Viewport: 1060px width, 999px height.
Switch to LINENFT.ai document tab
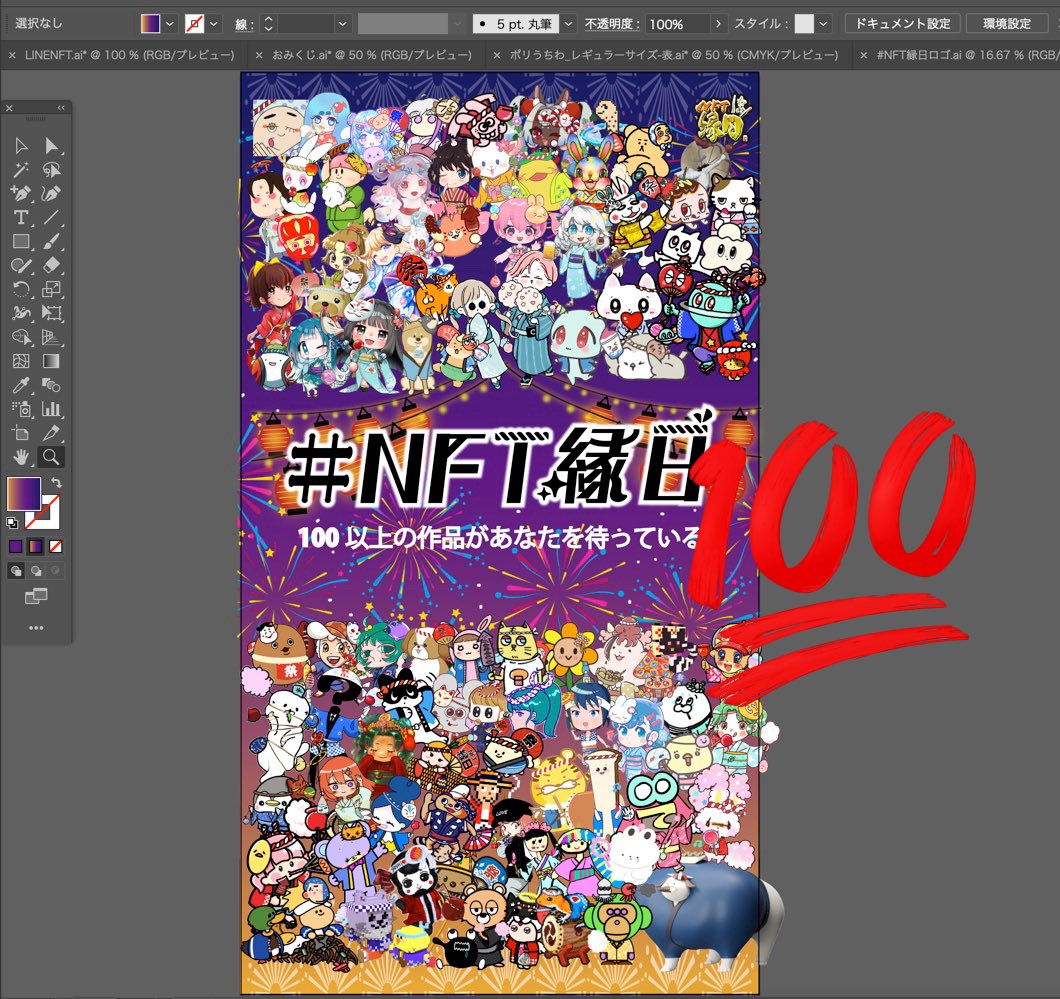pyautogui.click(x=129, y=55)
